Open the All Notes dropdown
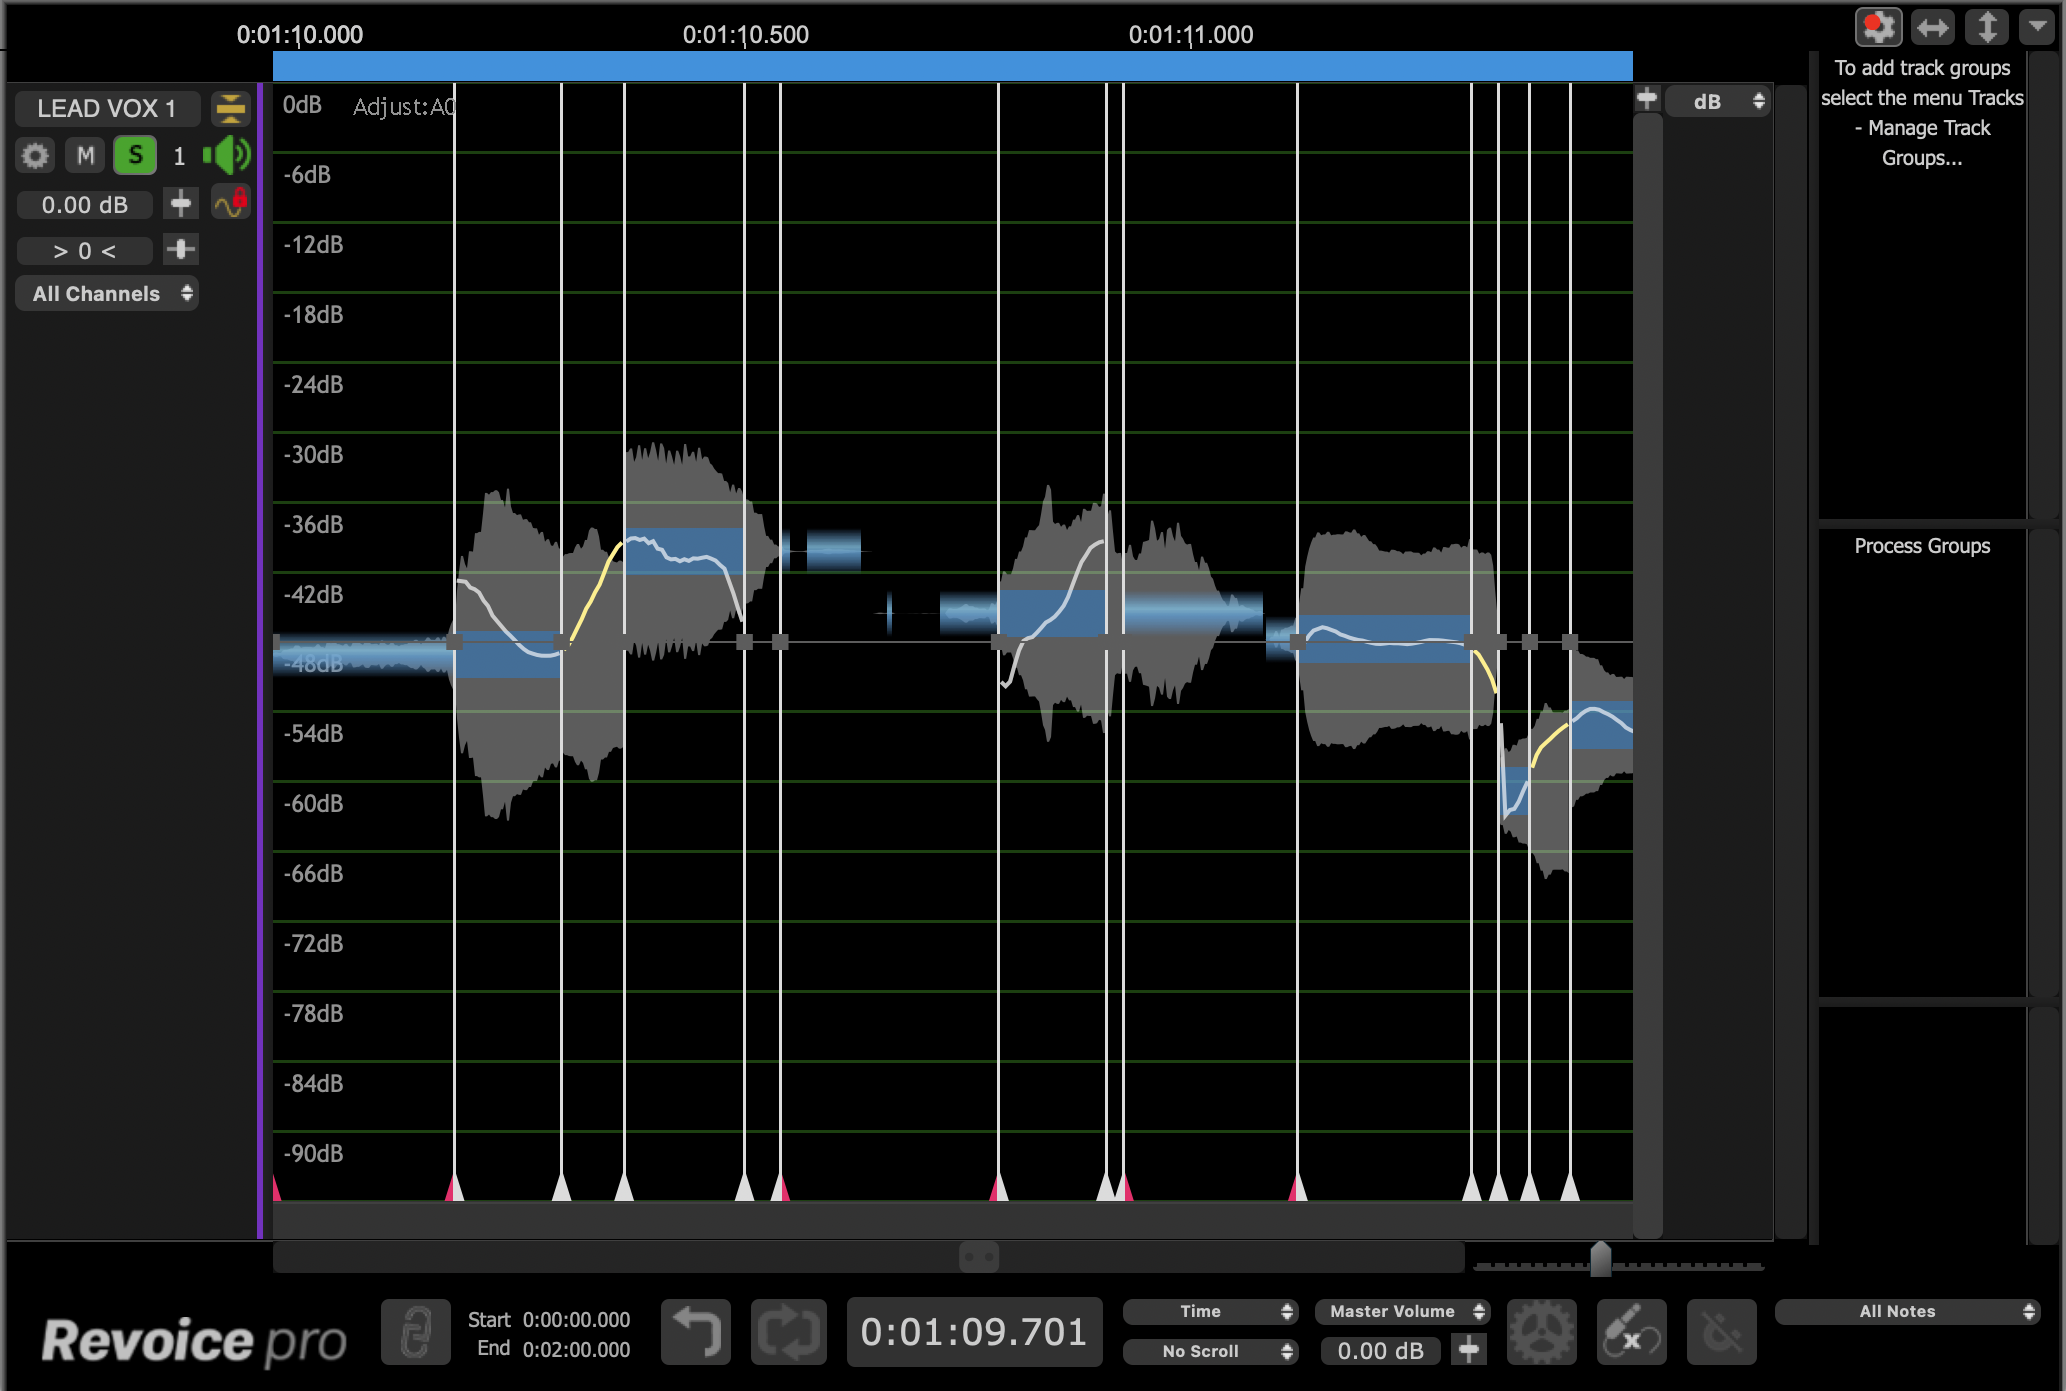 [1908, 1311]
